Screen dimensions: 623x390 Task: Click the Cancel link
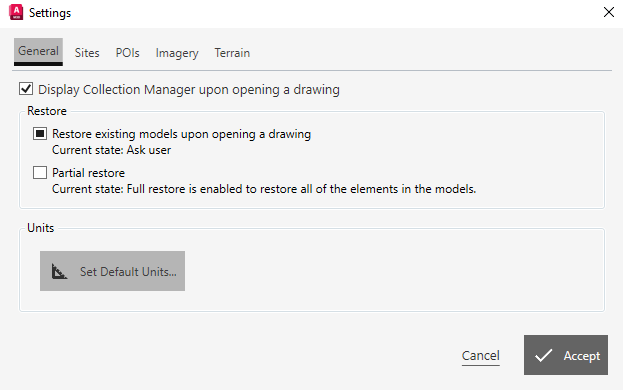pos(481,355)
